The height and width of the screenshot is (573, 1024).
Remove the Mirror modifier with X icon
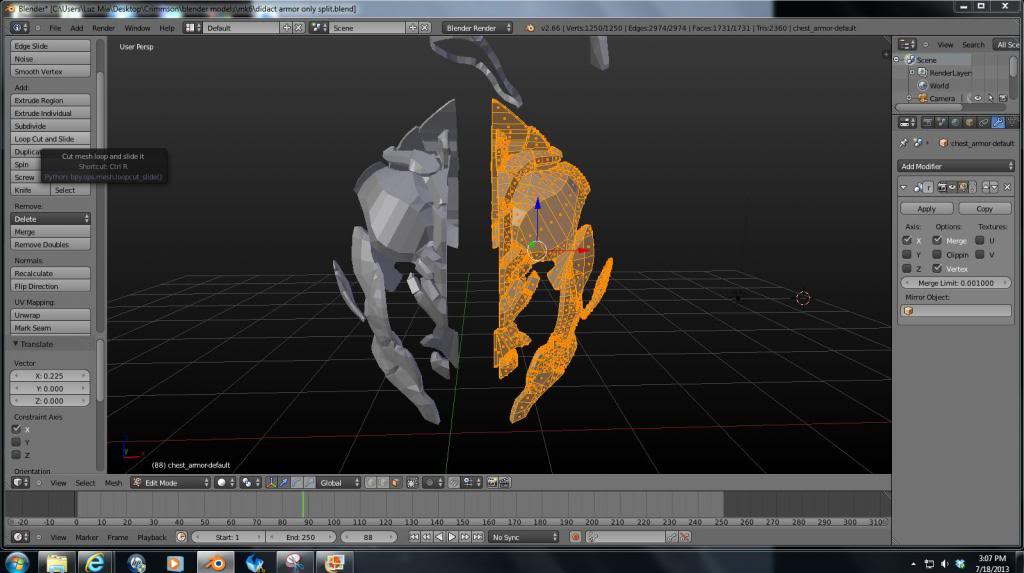pyautogui.click(x=1007, y=187)
